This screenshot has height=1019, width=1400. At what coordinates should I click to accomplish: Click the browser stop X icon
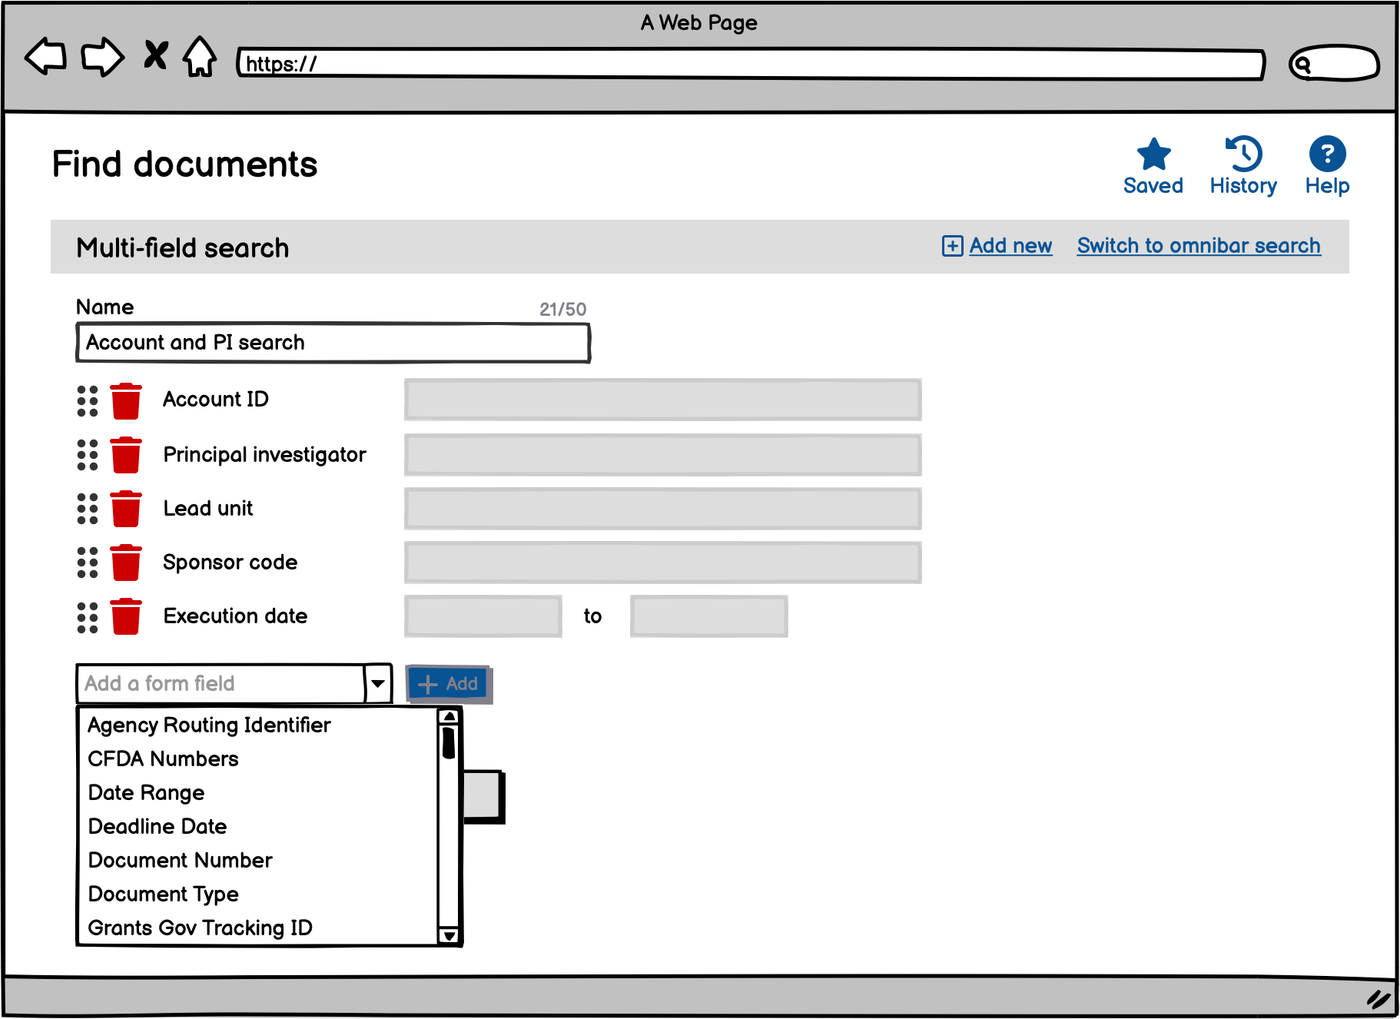[x=155, y=54]
